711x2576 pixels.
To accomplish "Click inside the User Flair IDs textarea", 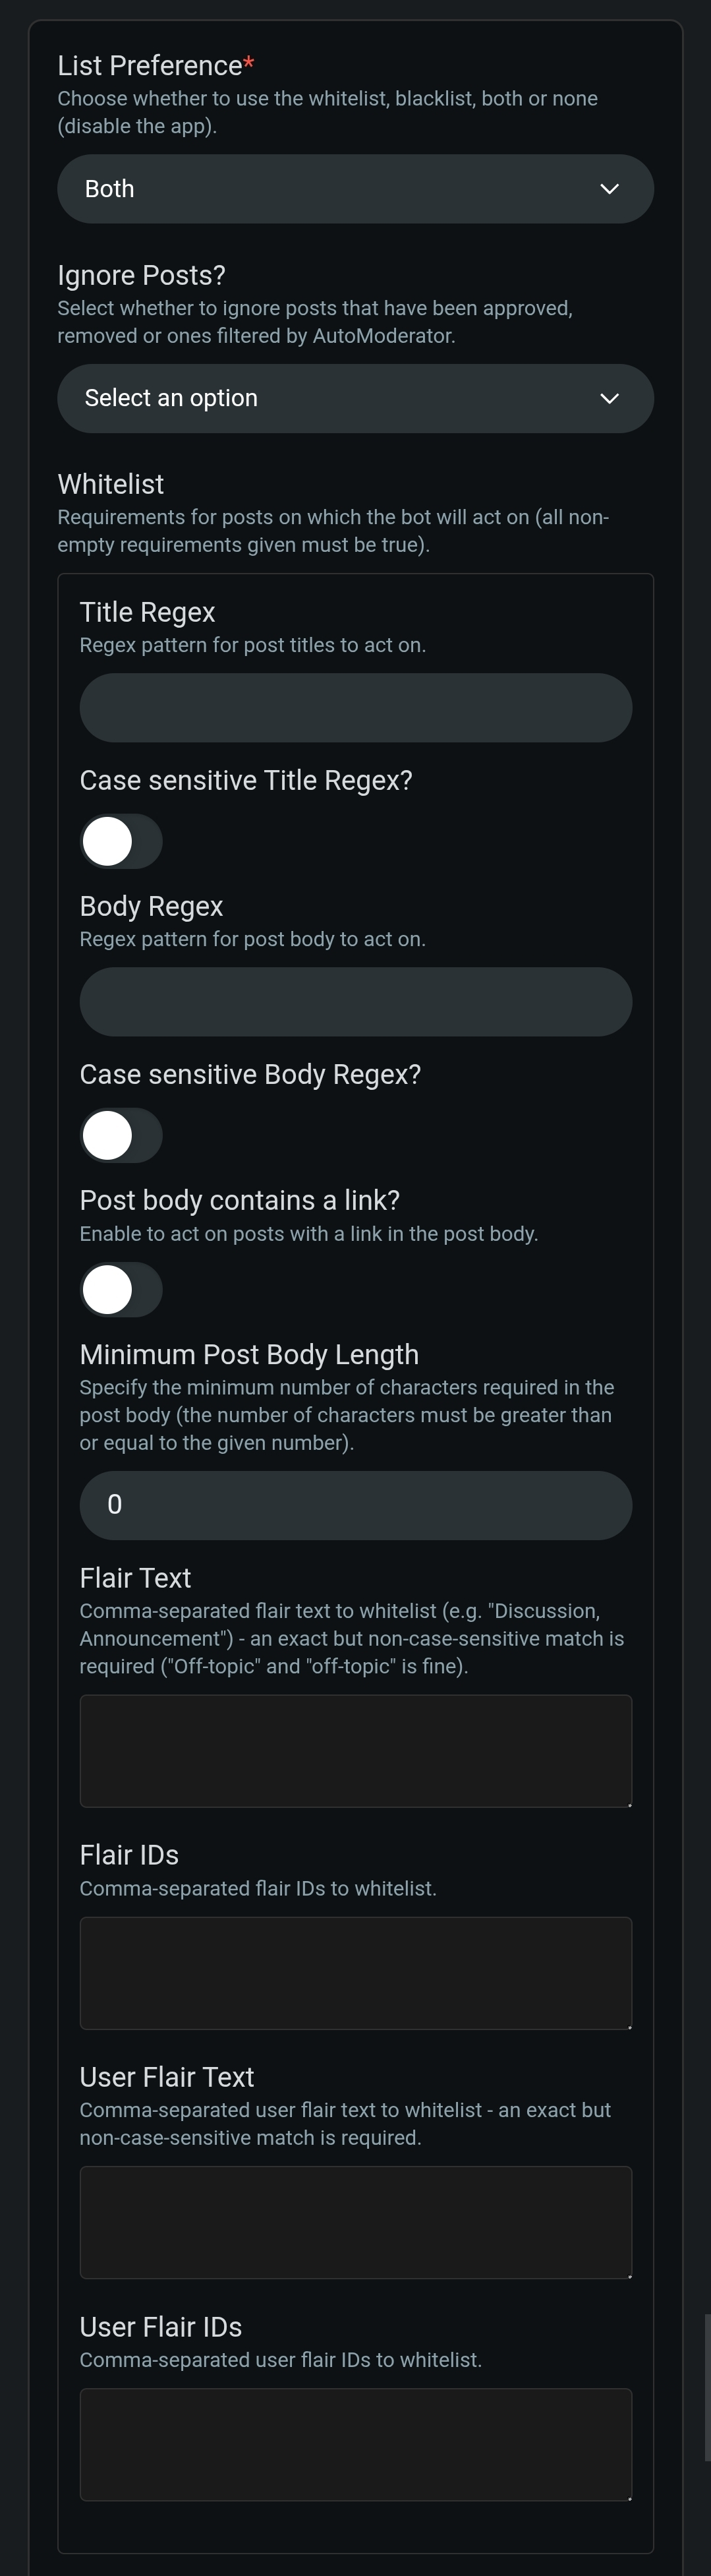I will pos(355,2444).
